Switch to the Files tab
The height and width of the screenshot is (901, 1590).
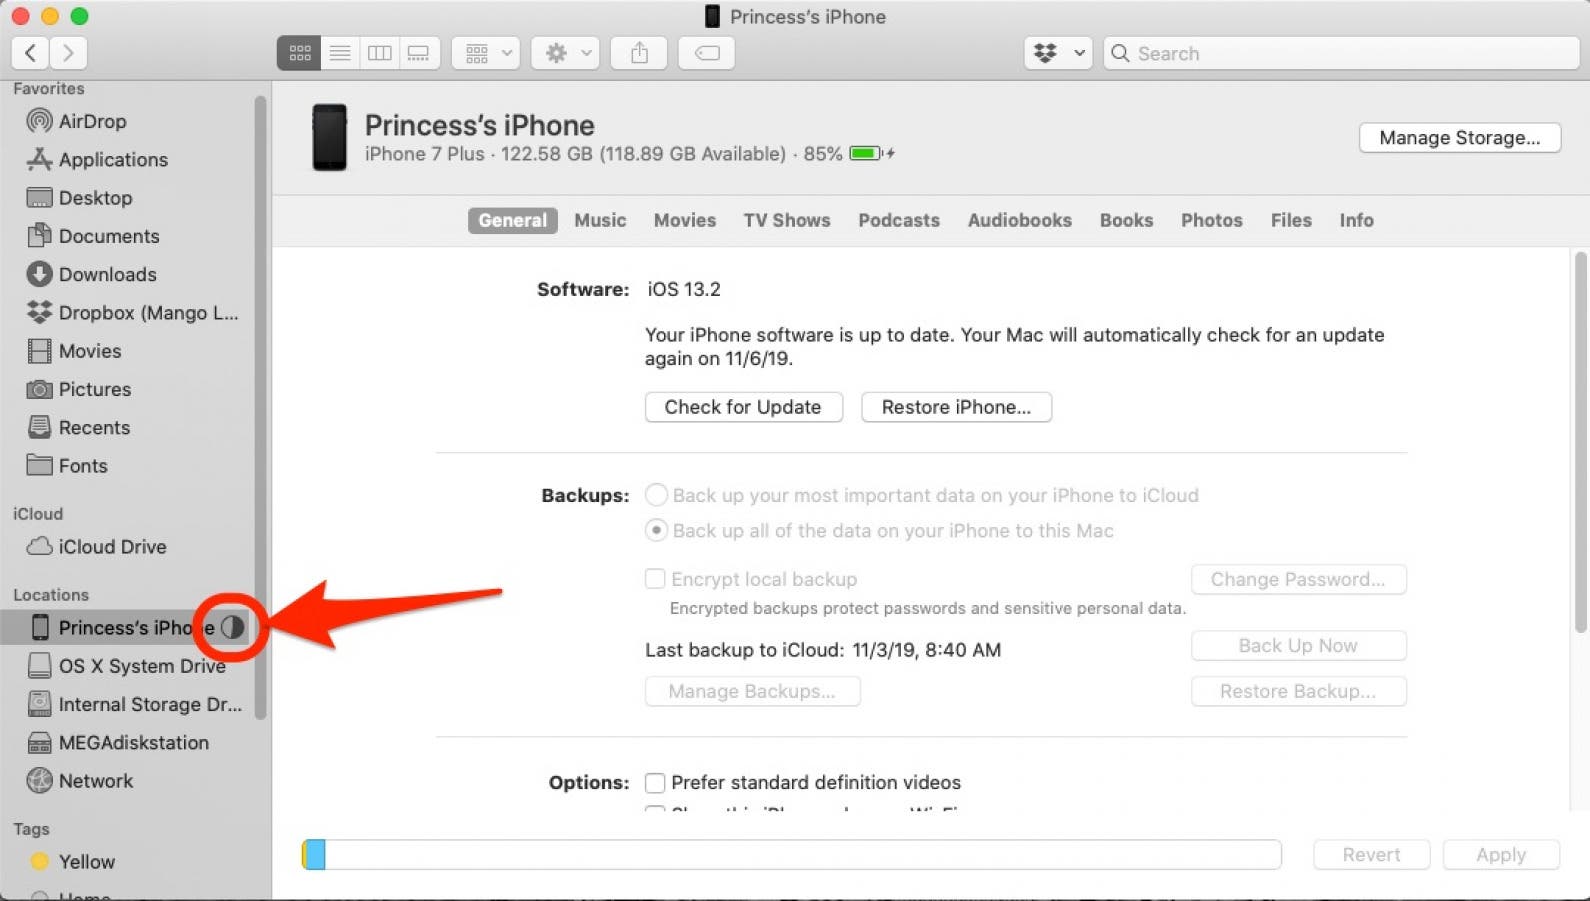point(1291,220)
